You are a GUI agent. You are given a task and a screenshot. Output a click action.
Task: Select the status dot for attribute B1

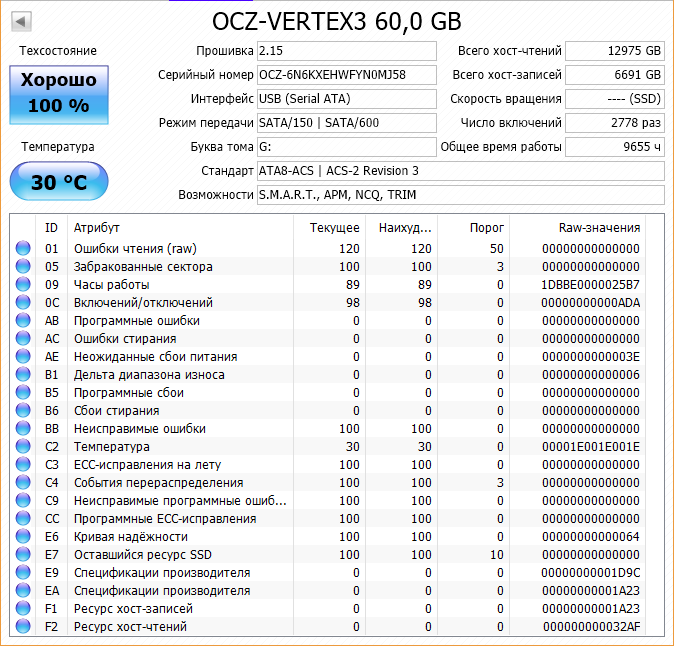(23, 374)
